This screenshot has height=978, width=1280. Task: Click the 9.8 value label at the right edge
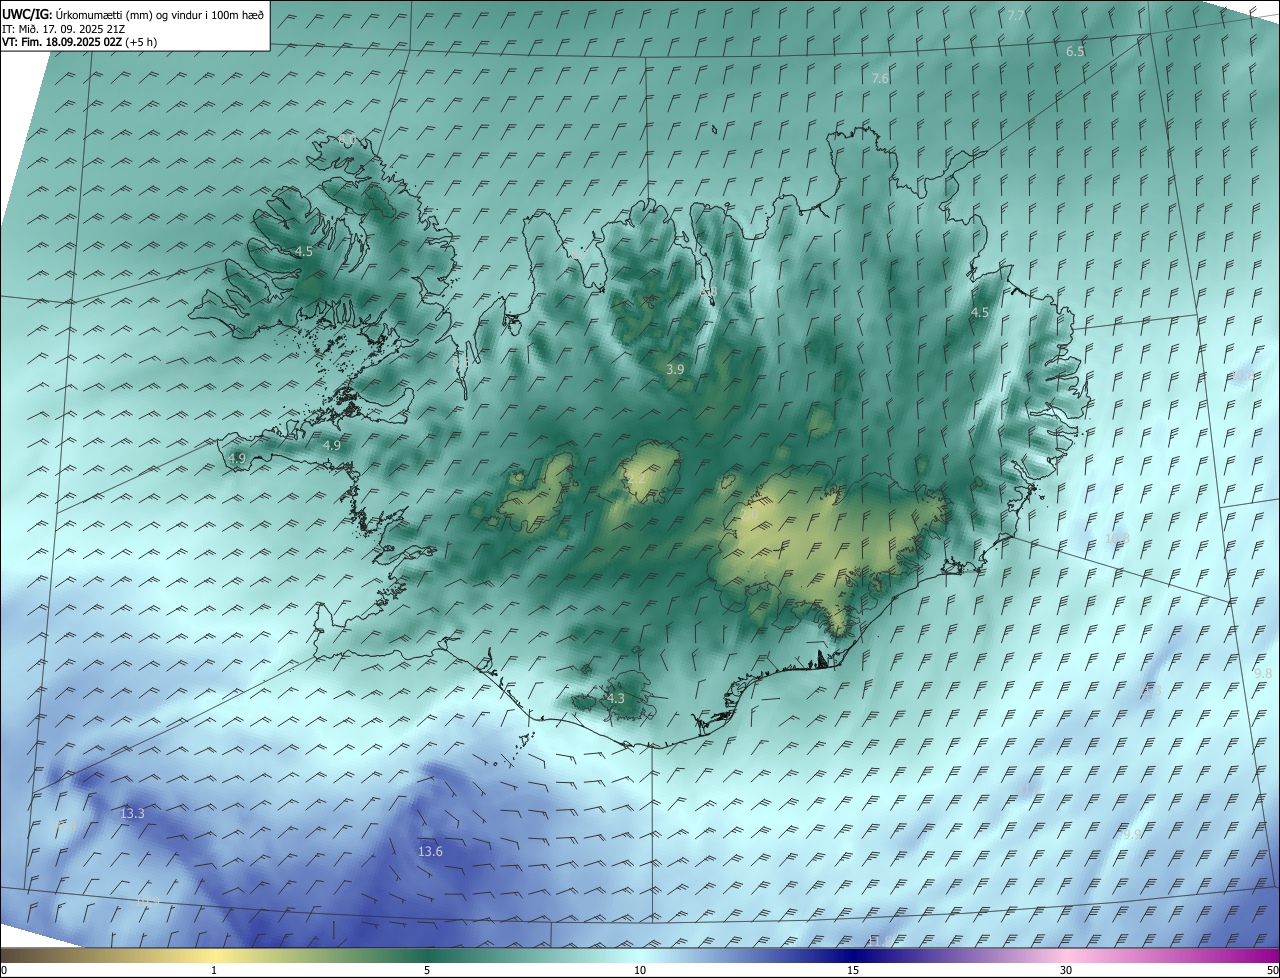click(x=1263, y=674)
